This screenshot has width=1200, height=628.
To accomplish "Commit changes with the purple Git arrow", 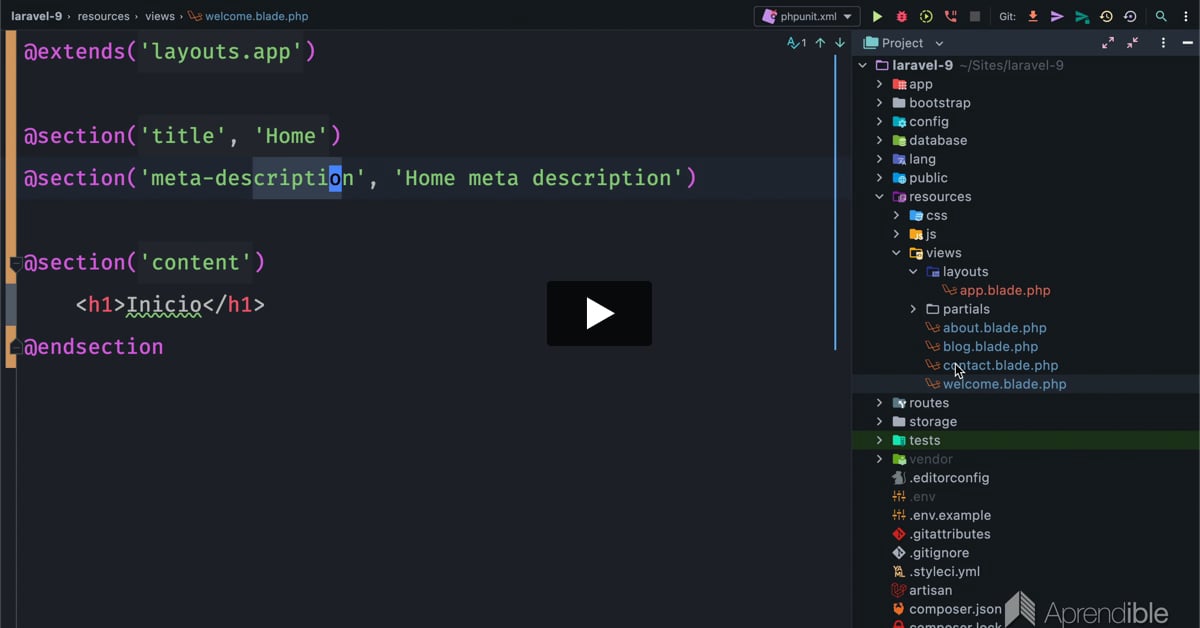I will 1057,16.
